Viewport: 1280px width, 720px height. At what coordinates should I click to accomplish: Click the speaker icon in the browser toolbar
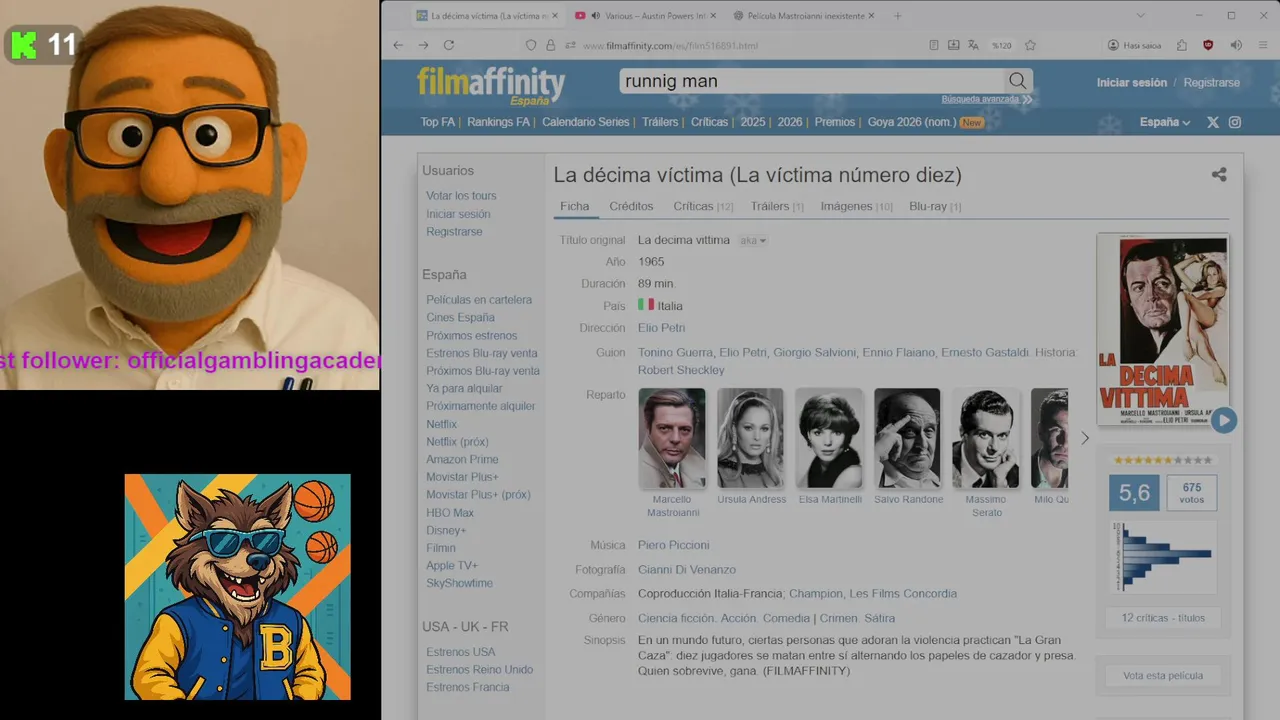[1236, 45]
